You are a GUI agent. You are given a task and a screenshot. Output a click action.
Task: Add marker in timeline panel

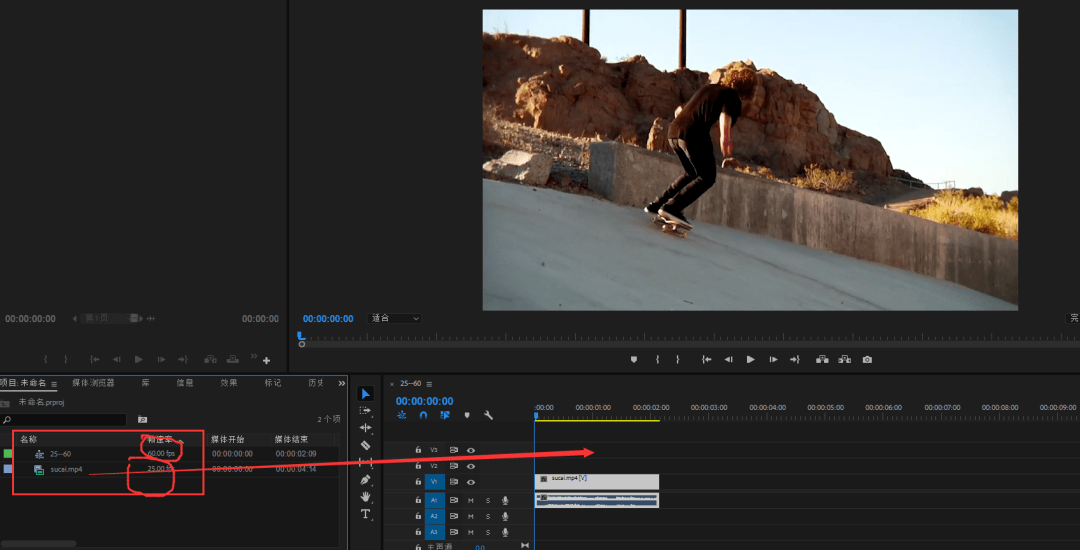[467, 415]
